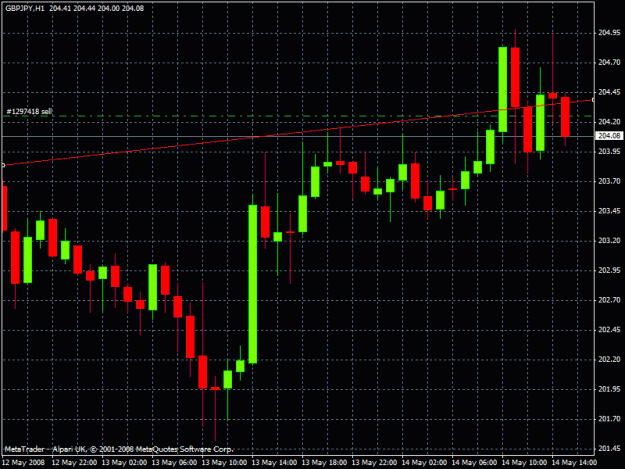Click the '#1297418 sell' order label
The image size is (625, 469).
tap(29, 112)
